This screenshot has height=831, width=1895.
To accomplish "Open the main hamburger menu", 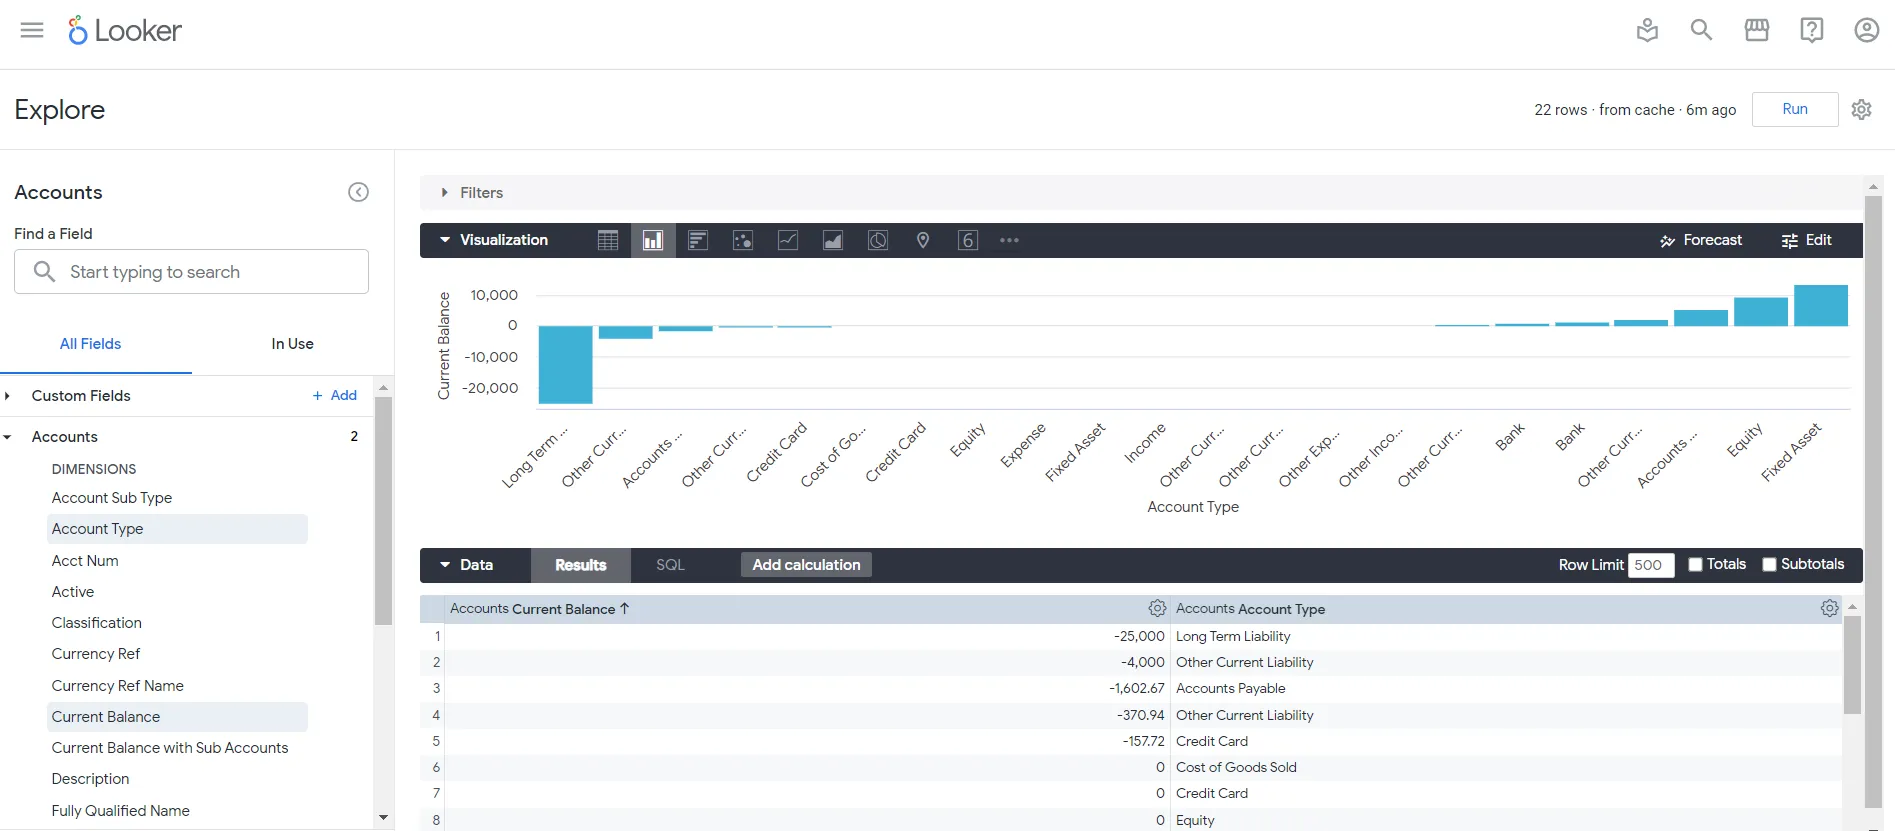I will coord(32,30).
